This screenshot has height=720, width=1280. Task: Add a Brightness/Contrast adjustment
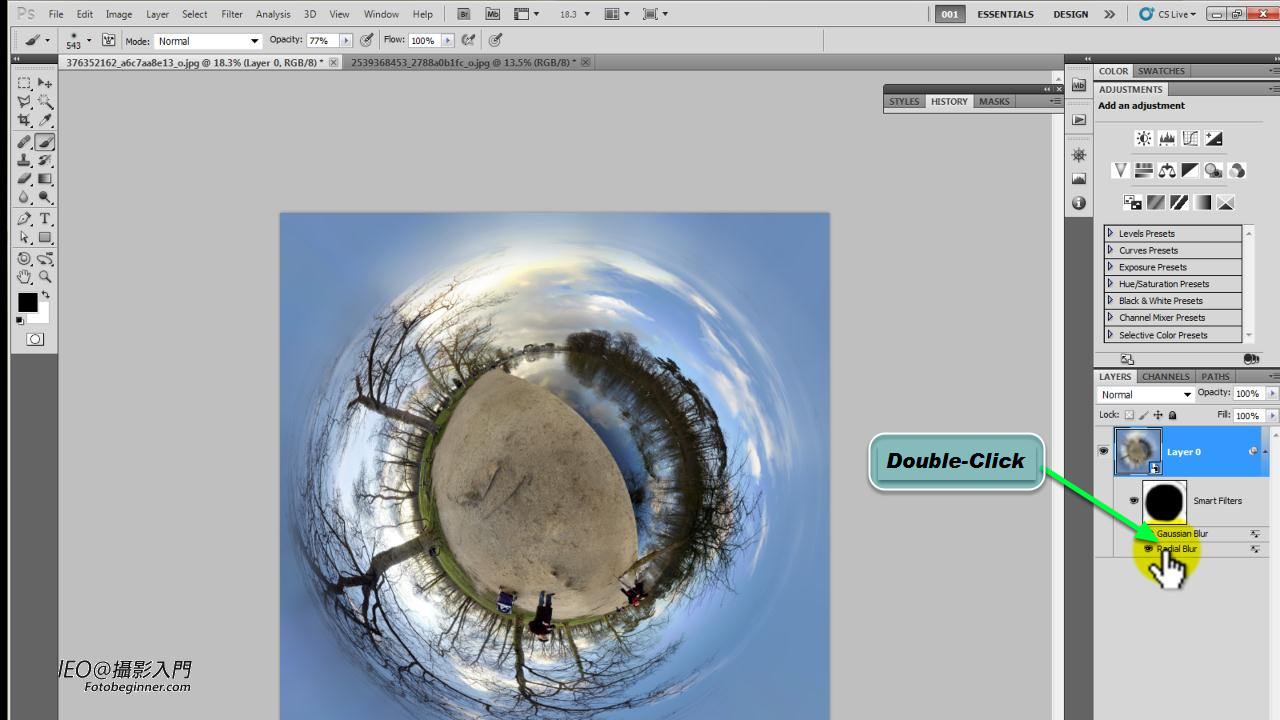pyautogui.click(x=1143, y=139)
